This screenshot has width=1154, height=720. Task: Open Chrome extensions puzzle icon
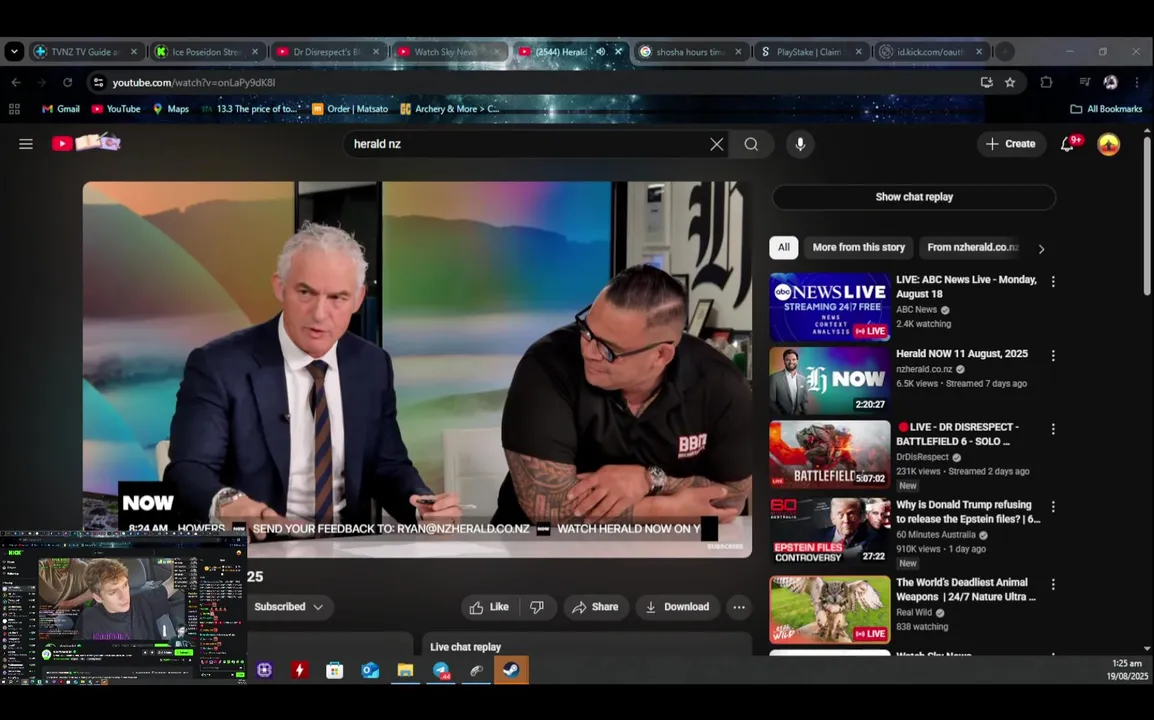click(1046, 82)
